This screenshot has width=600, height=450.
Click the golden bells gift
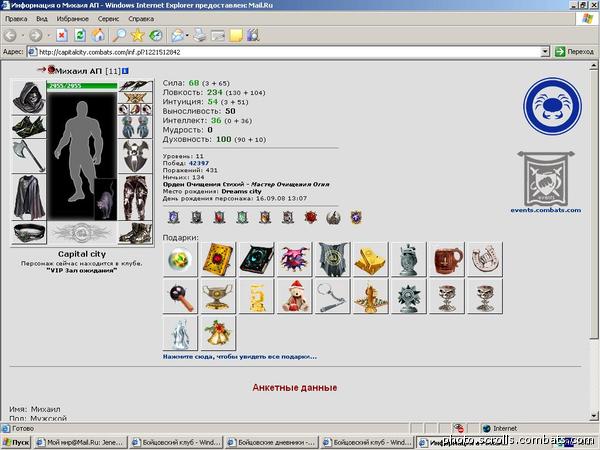218,333
